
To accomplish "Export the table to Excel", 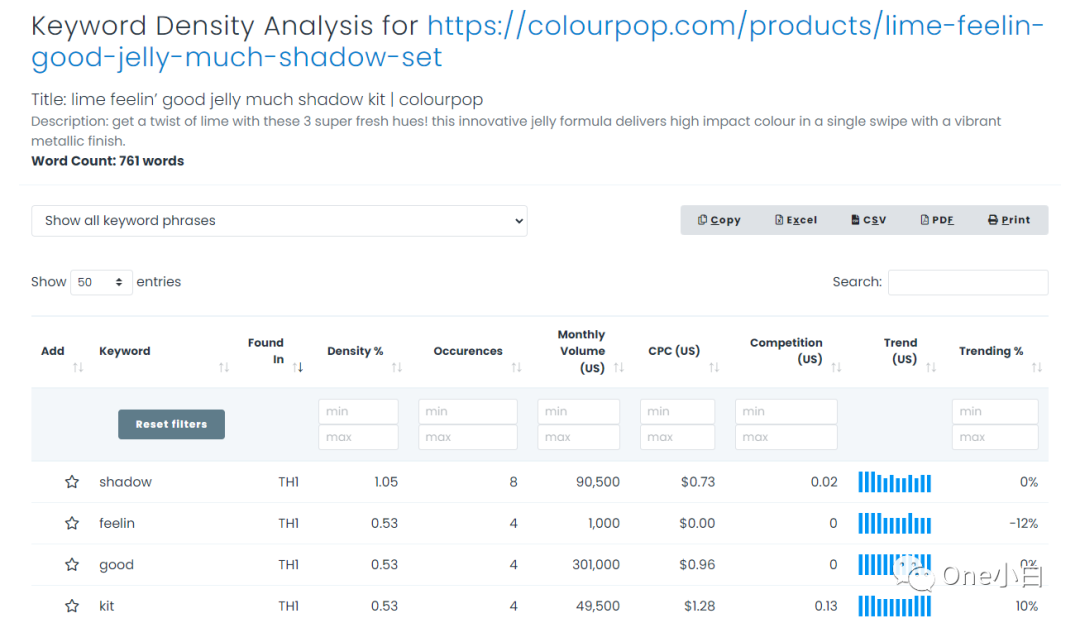I will (x=796, y=220).
